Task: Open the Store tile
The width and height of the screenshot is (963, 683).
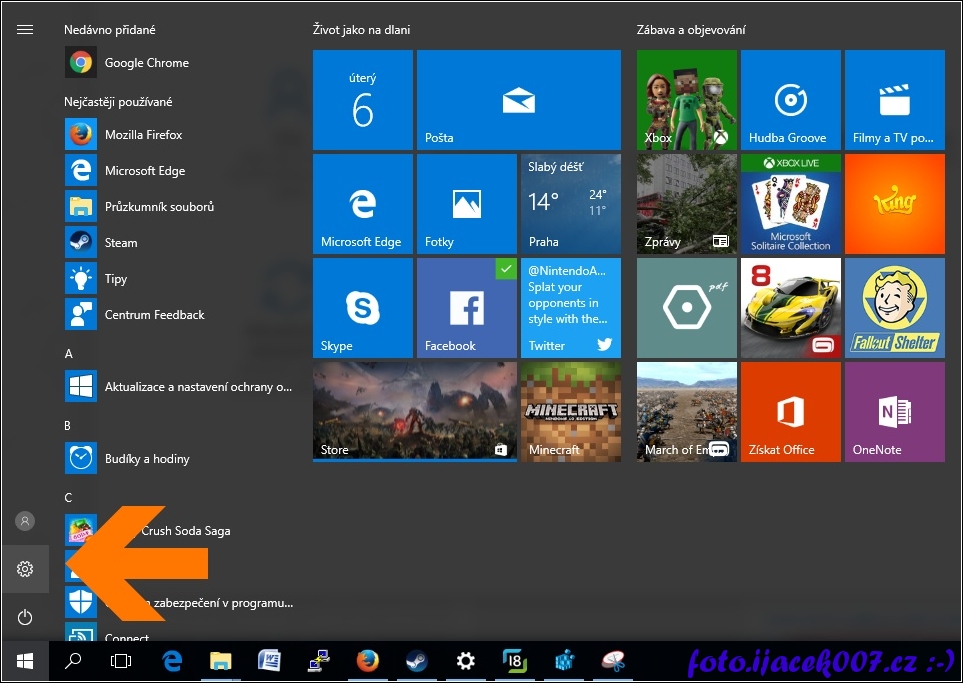Action: (414, 411)
